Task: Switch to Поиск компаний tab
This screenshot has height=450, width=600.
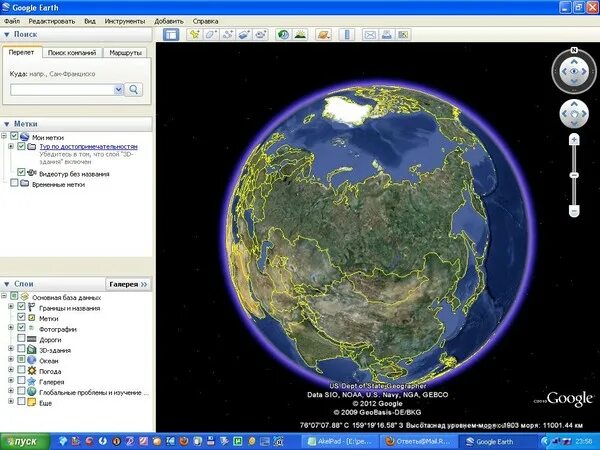Action: pyautogui.click(x=72, y=53)
